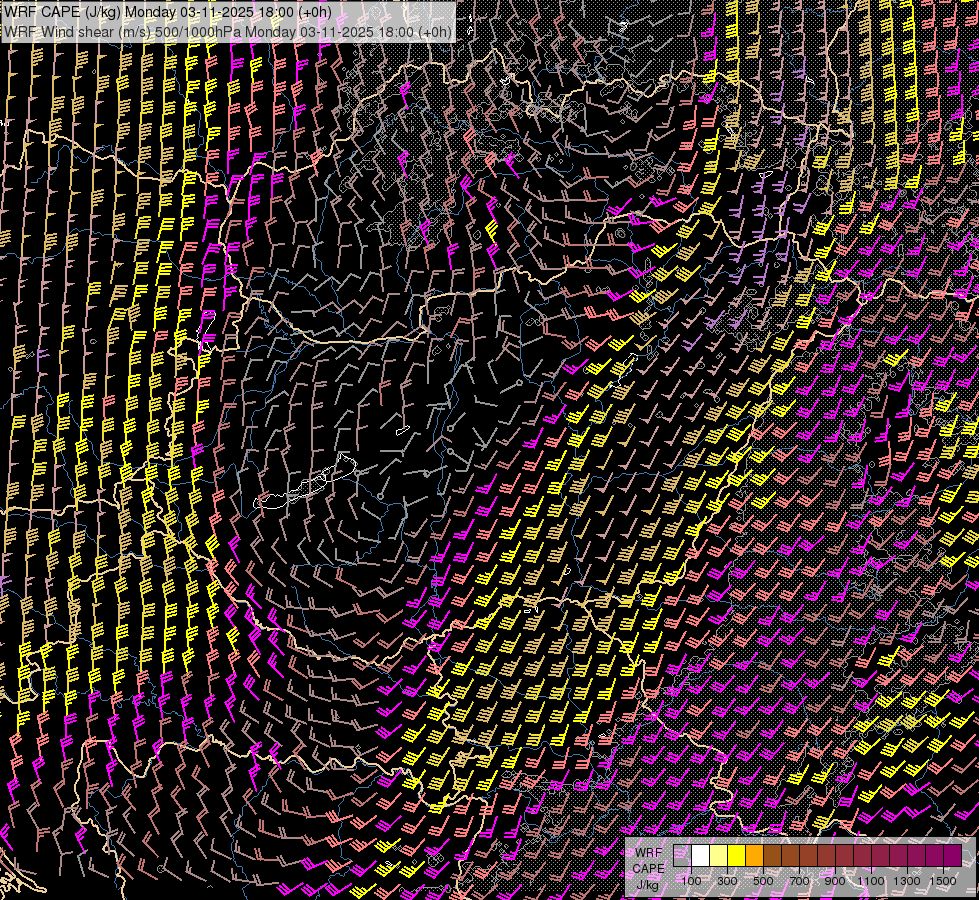This screenshot has height=900, width=979.
Task: Click the WRF Wind shear title line
Action: [228, 31]
